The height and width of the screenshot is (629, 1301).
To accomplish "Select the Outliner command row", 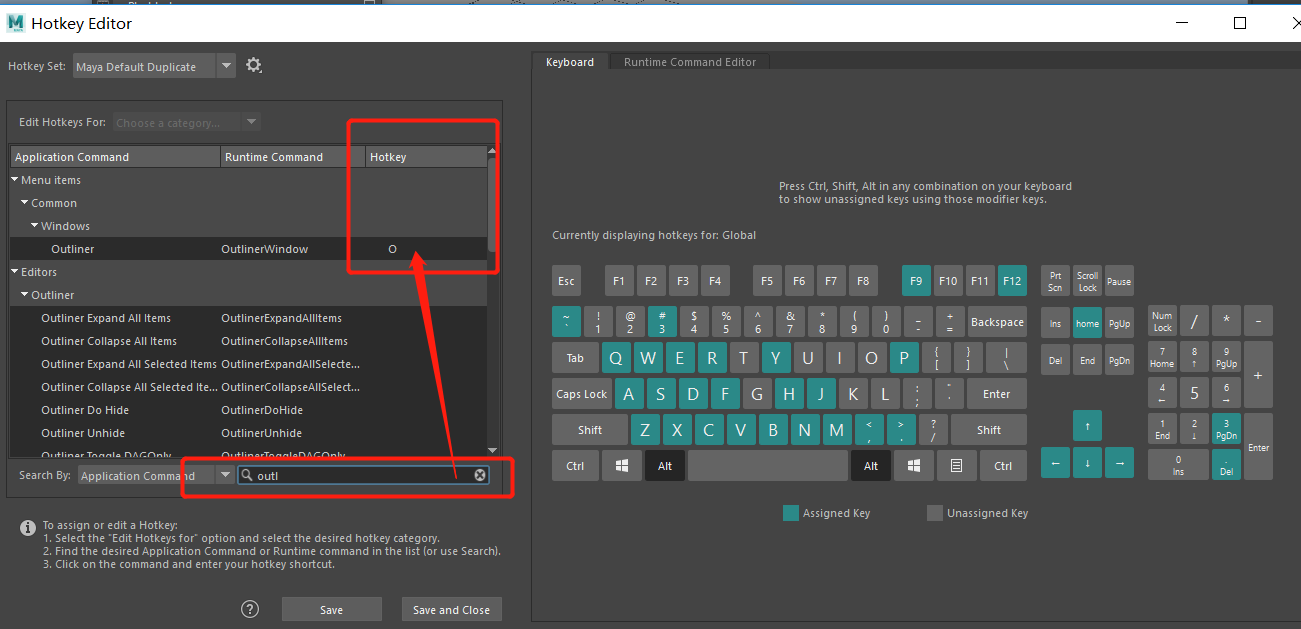I will (248, 249).
